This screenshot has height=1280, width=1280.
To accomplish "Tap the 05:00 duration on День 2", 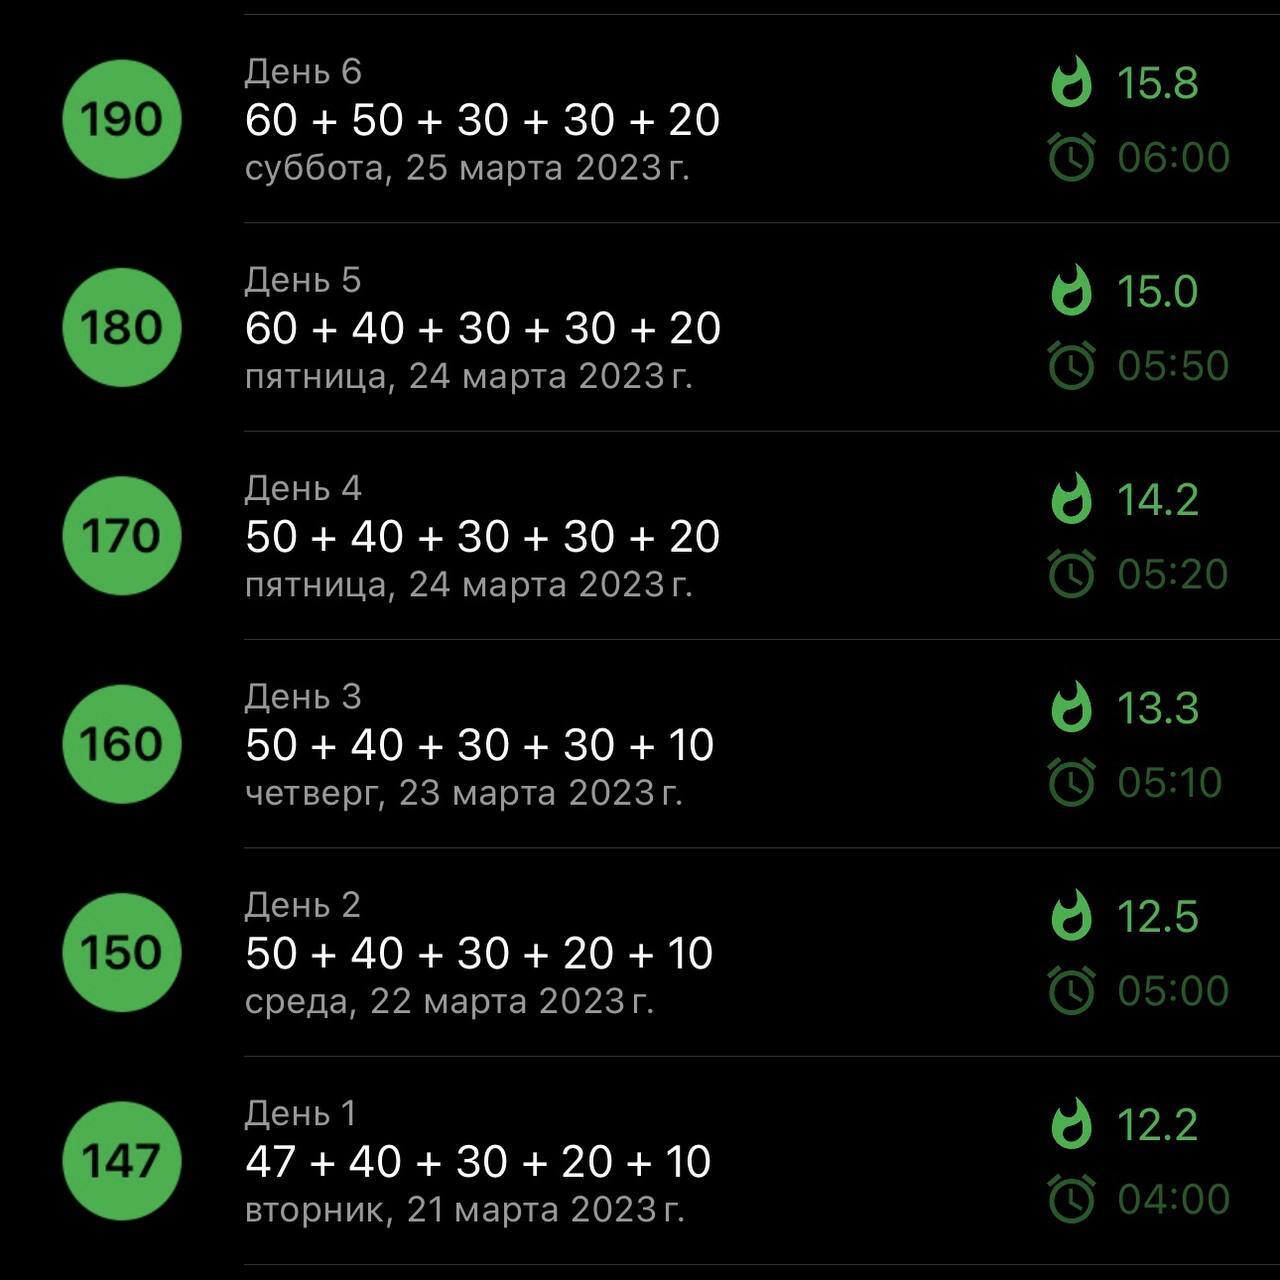I will click(x=1172, y=990).
